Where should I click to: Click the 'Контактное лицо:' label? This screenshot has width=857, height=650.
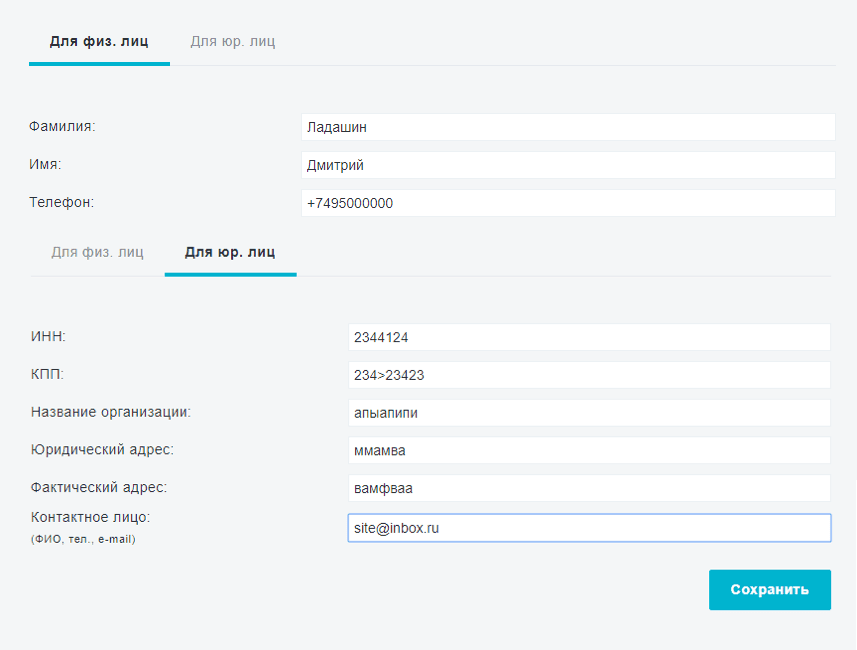point(90,517)
